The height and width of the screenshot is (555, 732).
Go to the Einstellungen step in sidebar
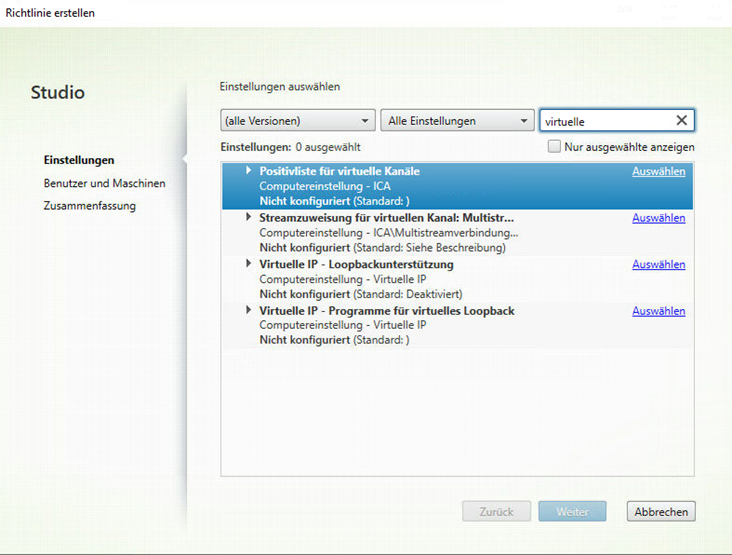coord(79,160)
